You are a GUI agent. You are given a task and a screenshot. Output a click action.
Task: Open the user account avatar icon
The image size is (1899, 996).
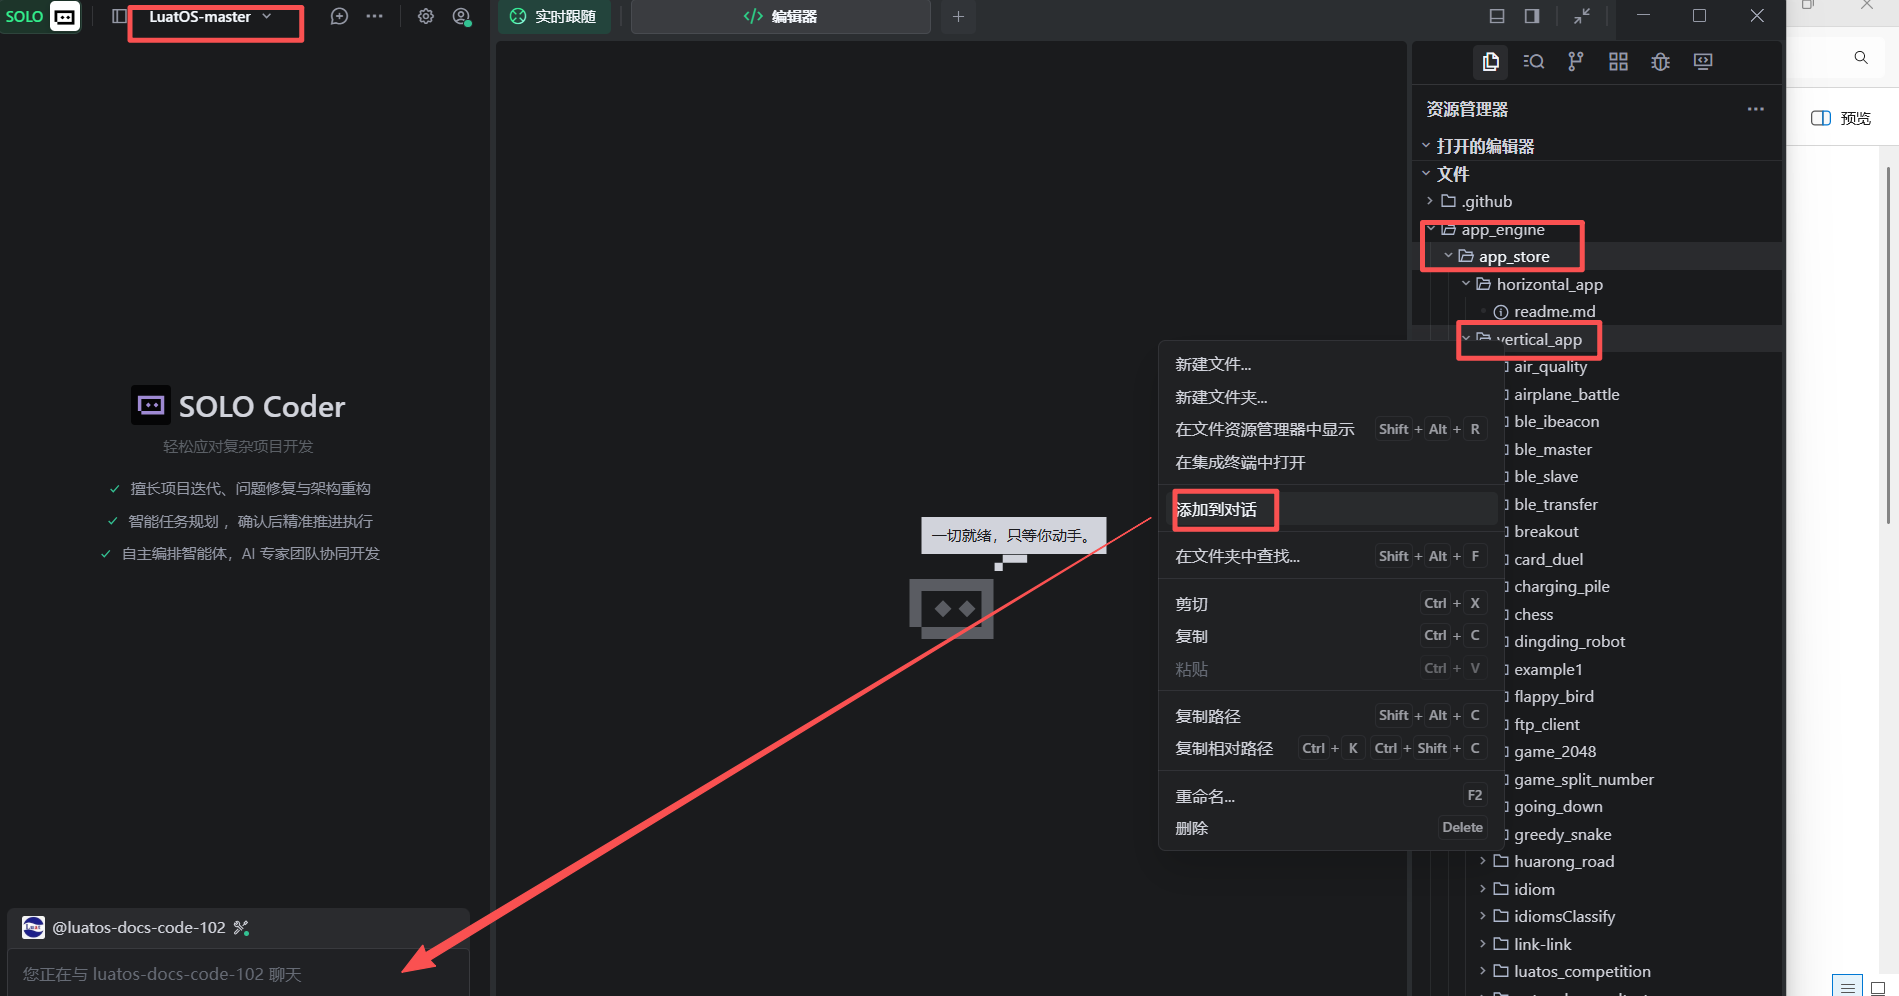point(461,16)
